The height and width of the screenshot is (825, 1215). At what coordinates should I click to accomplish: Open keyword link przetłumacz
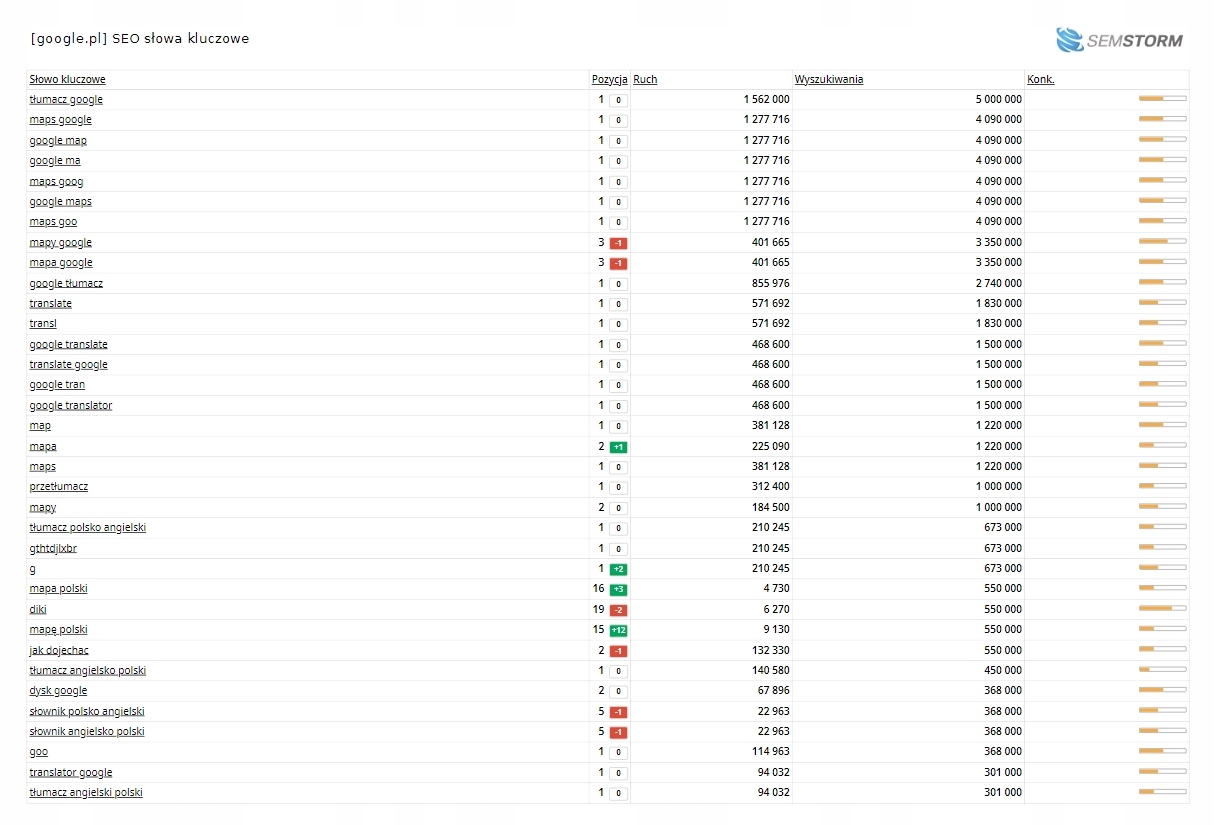coord(58,487)
